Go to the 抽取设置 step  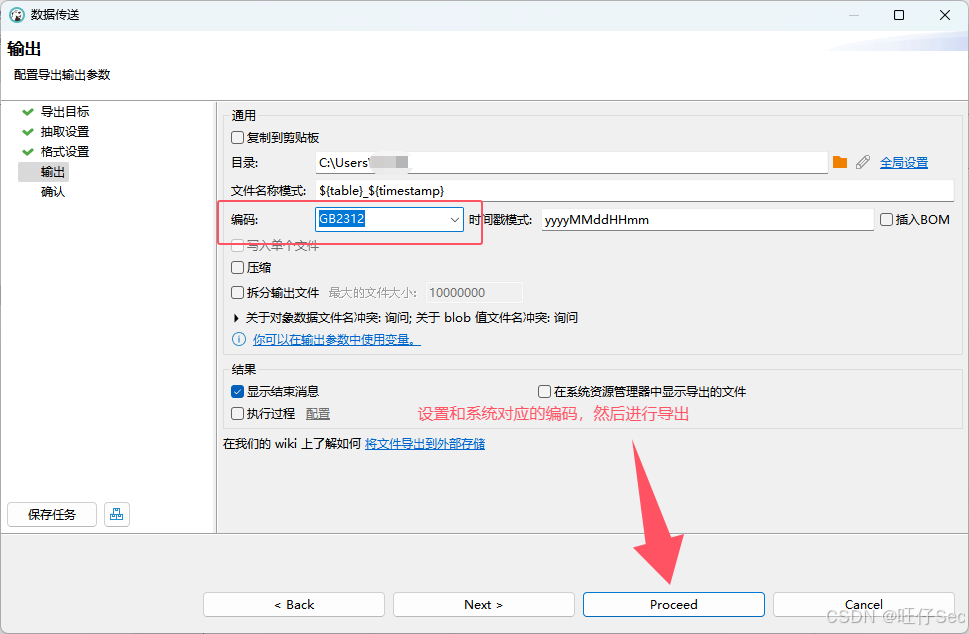[65, 132]
